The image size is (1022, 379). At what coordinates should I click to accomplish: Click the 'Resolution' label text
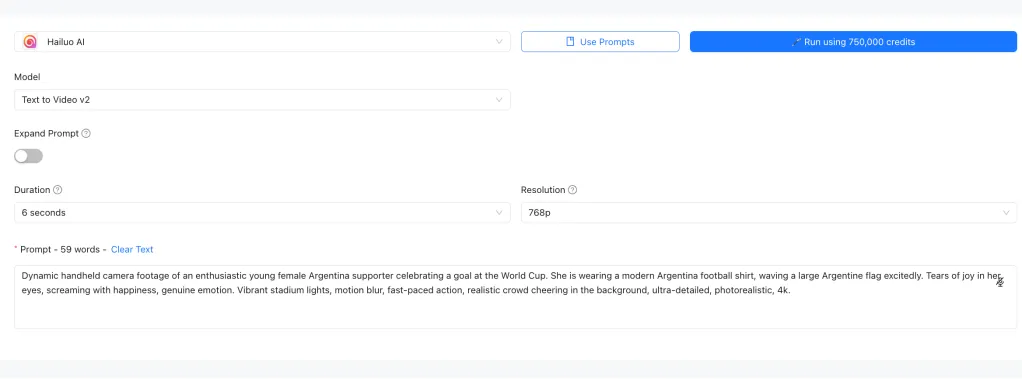(x=543, y=190)
